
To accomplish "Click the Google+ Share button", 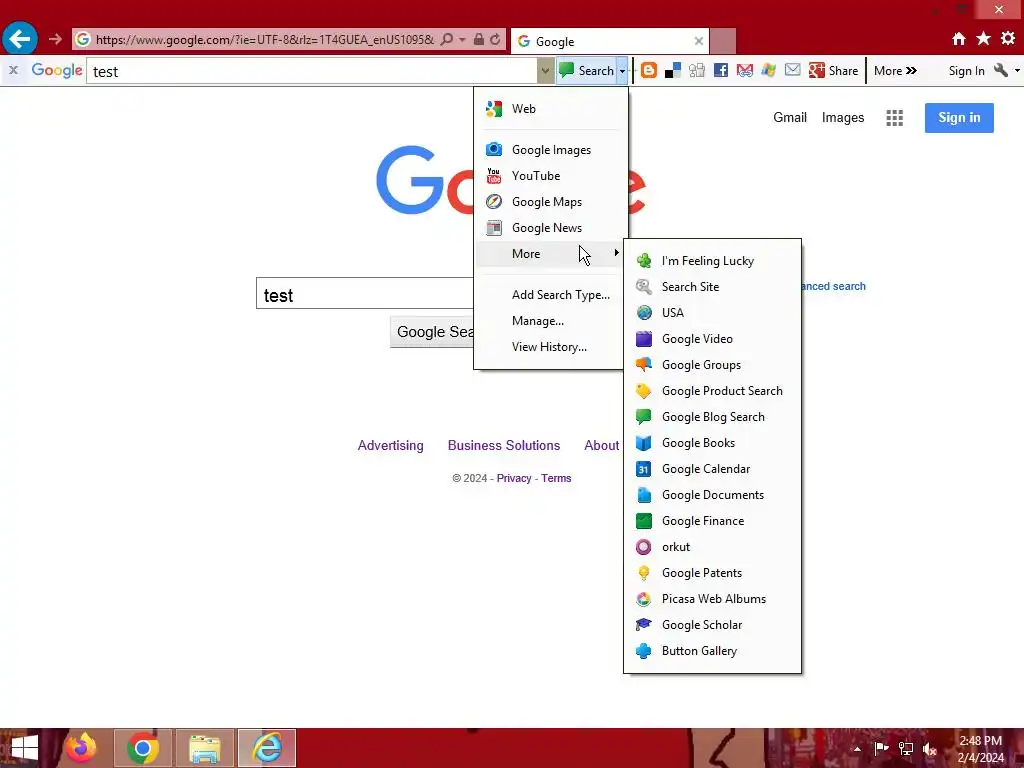I will tap(833, 71).
